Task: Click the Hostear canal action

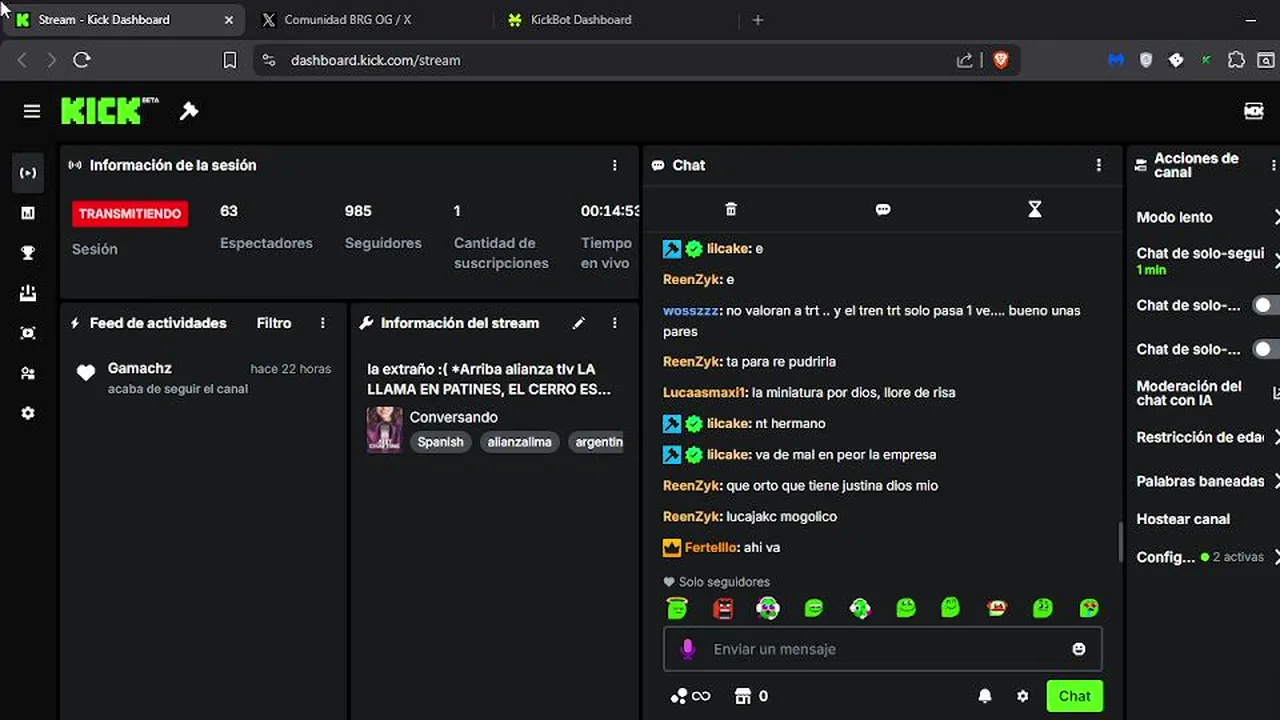Action: 1183,519
